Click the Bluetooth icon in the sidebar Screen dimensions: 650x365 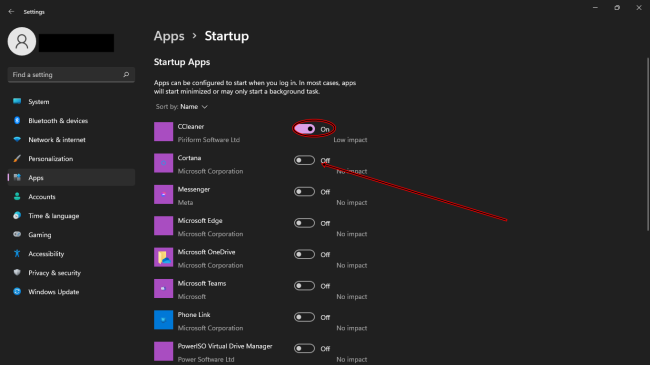click(x=17, y=120)
